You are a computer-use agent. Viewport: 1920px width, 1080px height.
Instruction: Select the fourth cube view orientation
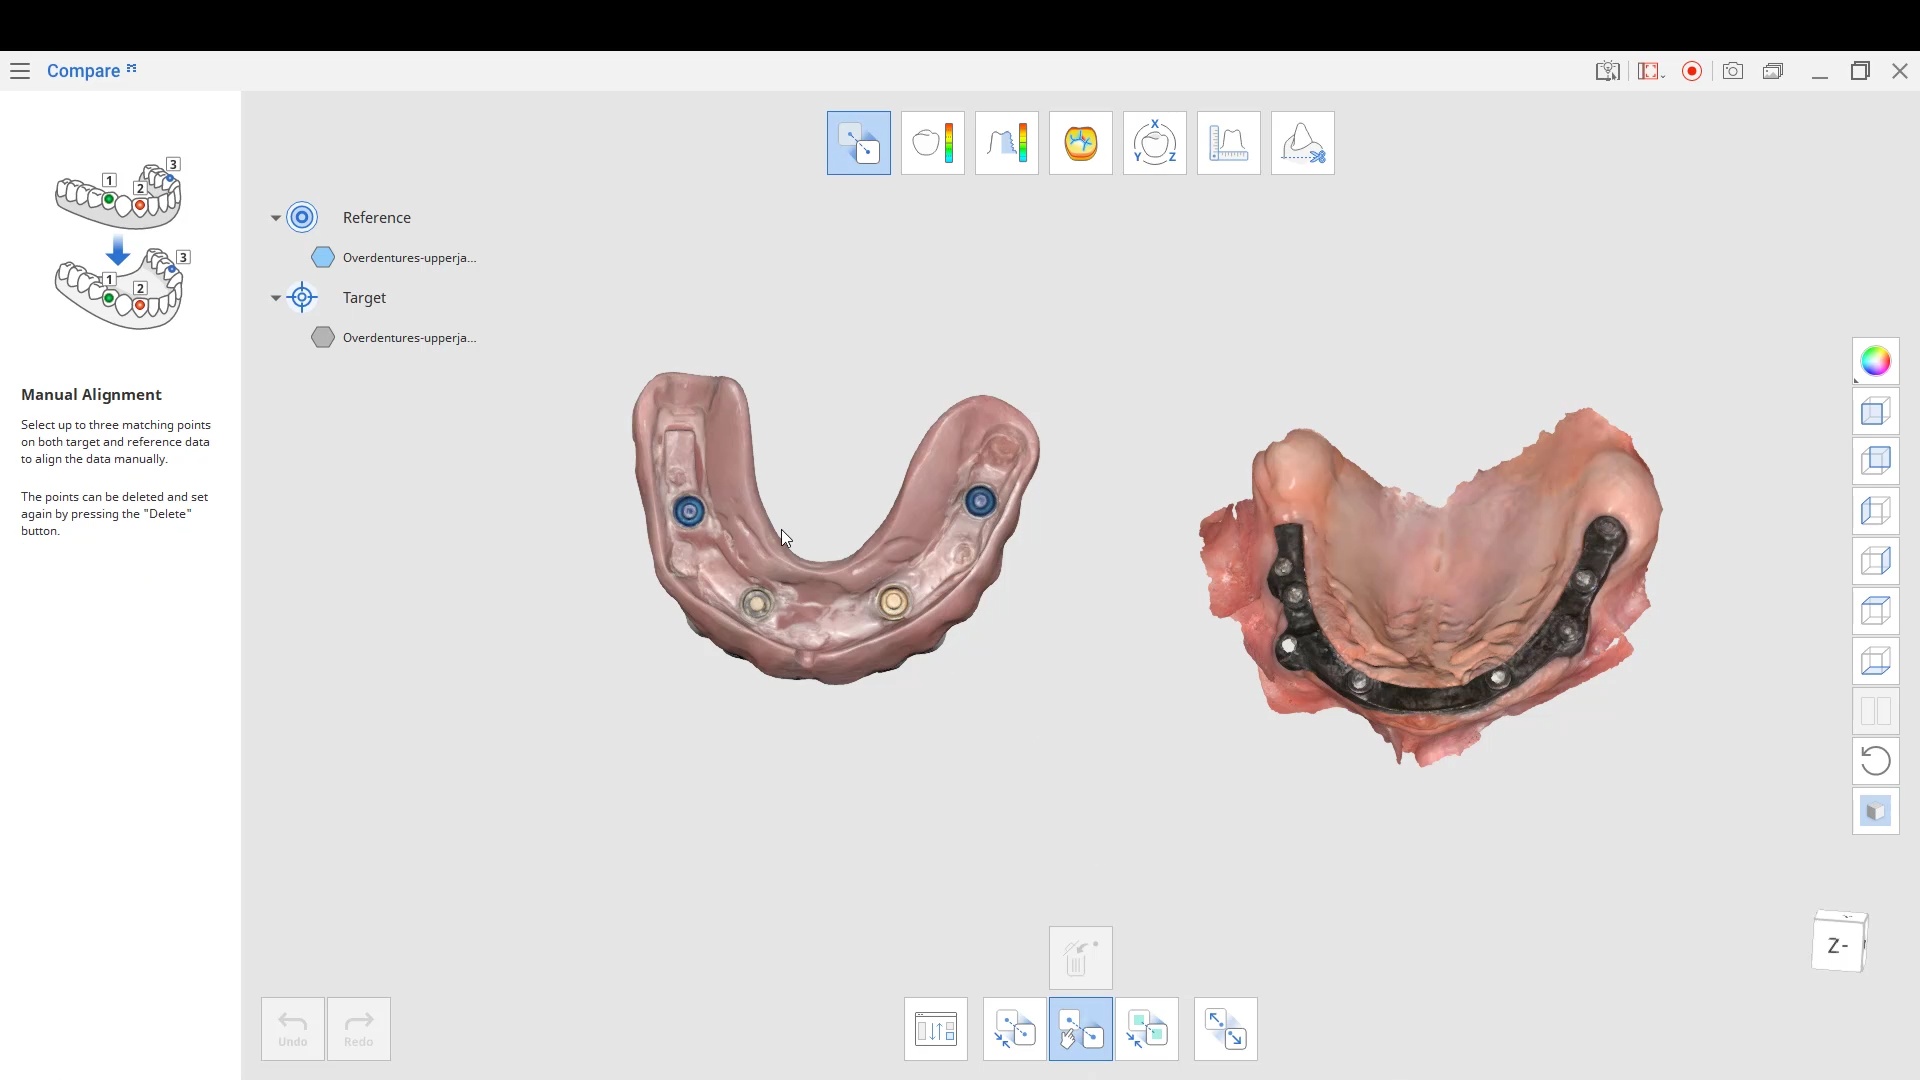click(1876, 561)
